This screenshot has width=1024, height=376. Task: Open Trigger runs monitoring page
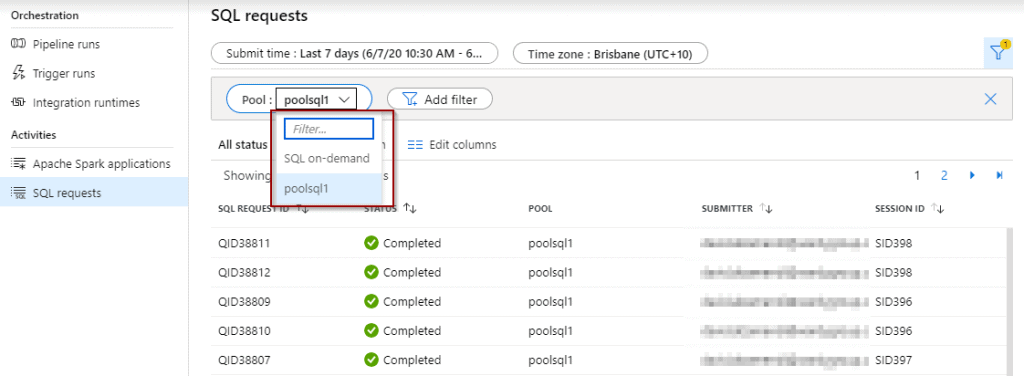pos(54,74)
